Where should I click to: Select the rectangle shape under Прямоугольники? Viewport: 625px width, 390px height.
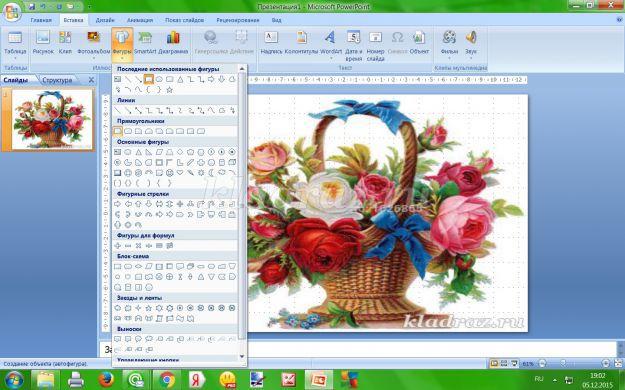[x=118, y=131]
